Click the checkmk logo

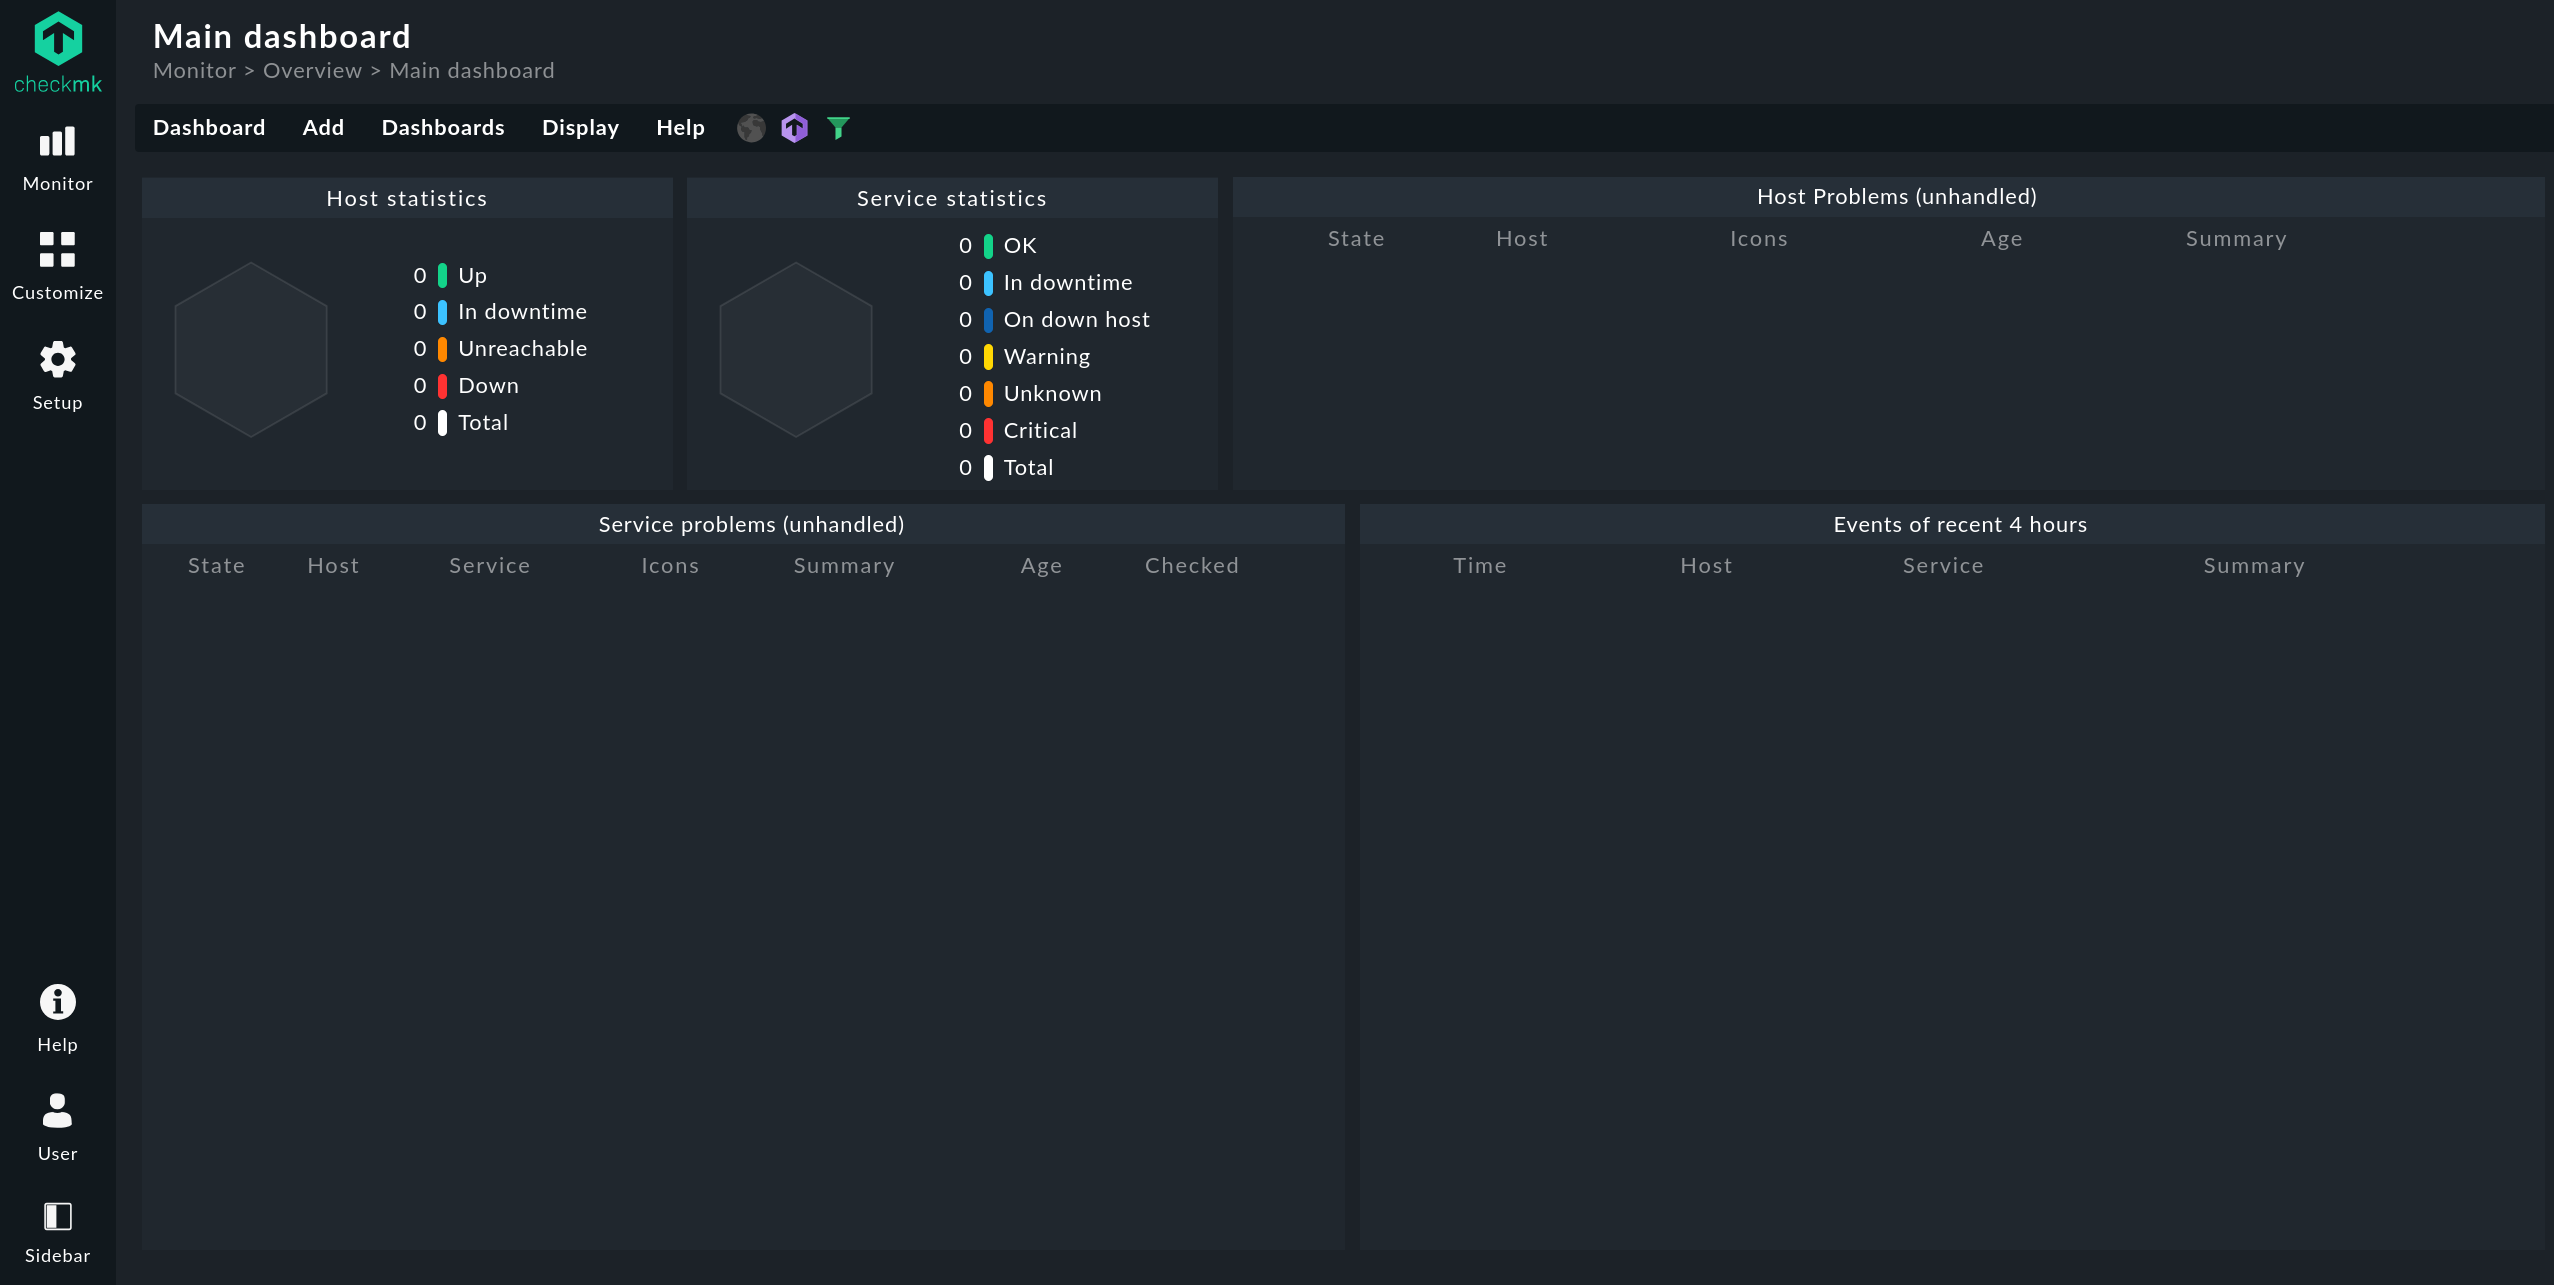(x=58, y=52)
